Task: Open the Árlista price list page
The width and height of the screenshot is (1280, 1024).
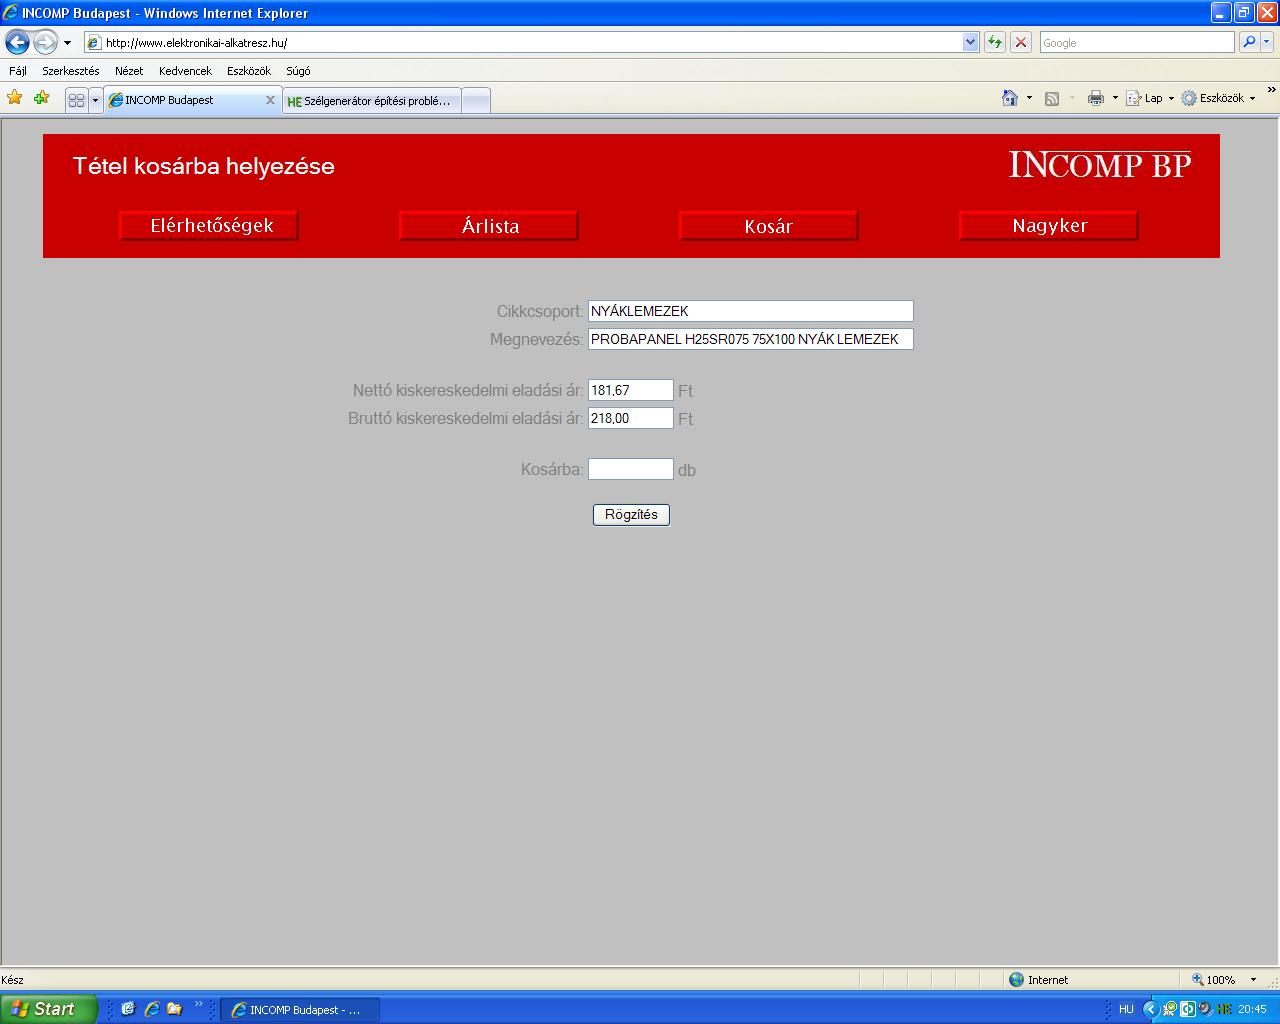Action: pos(489,226)
